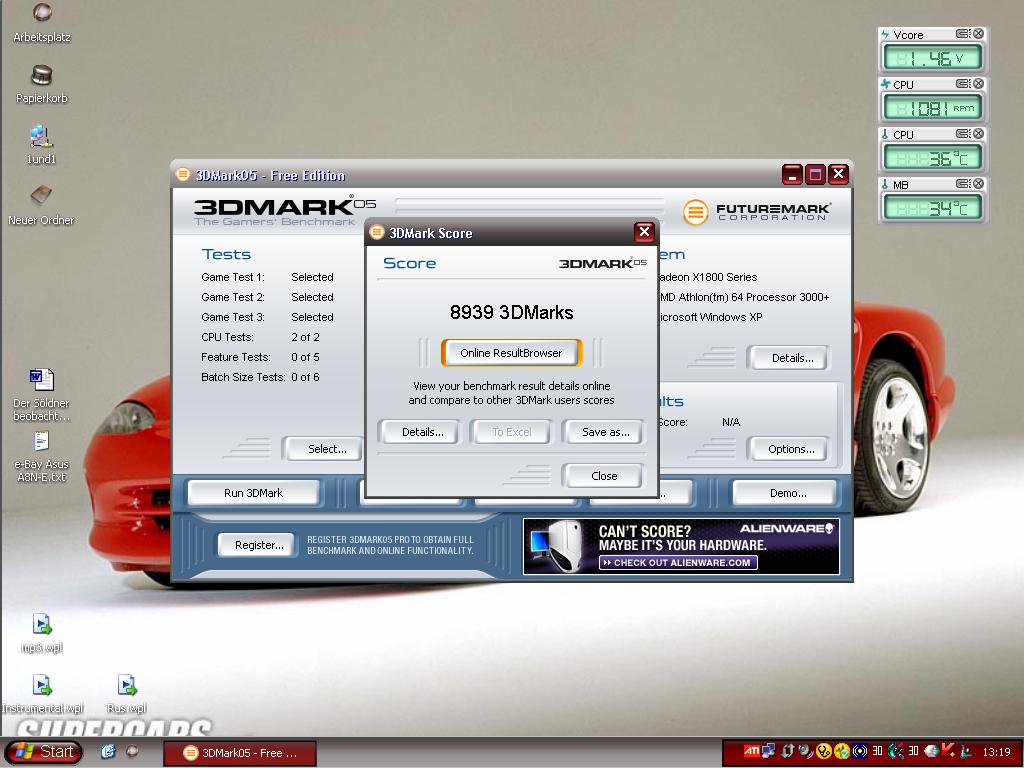Image resolution: width=1024 pixels, height=768 pixels.
Task: Click the 34°C MB temperature readout
Action: [933, 208]
